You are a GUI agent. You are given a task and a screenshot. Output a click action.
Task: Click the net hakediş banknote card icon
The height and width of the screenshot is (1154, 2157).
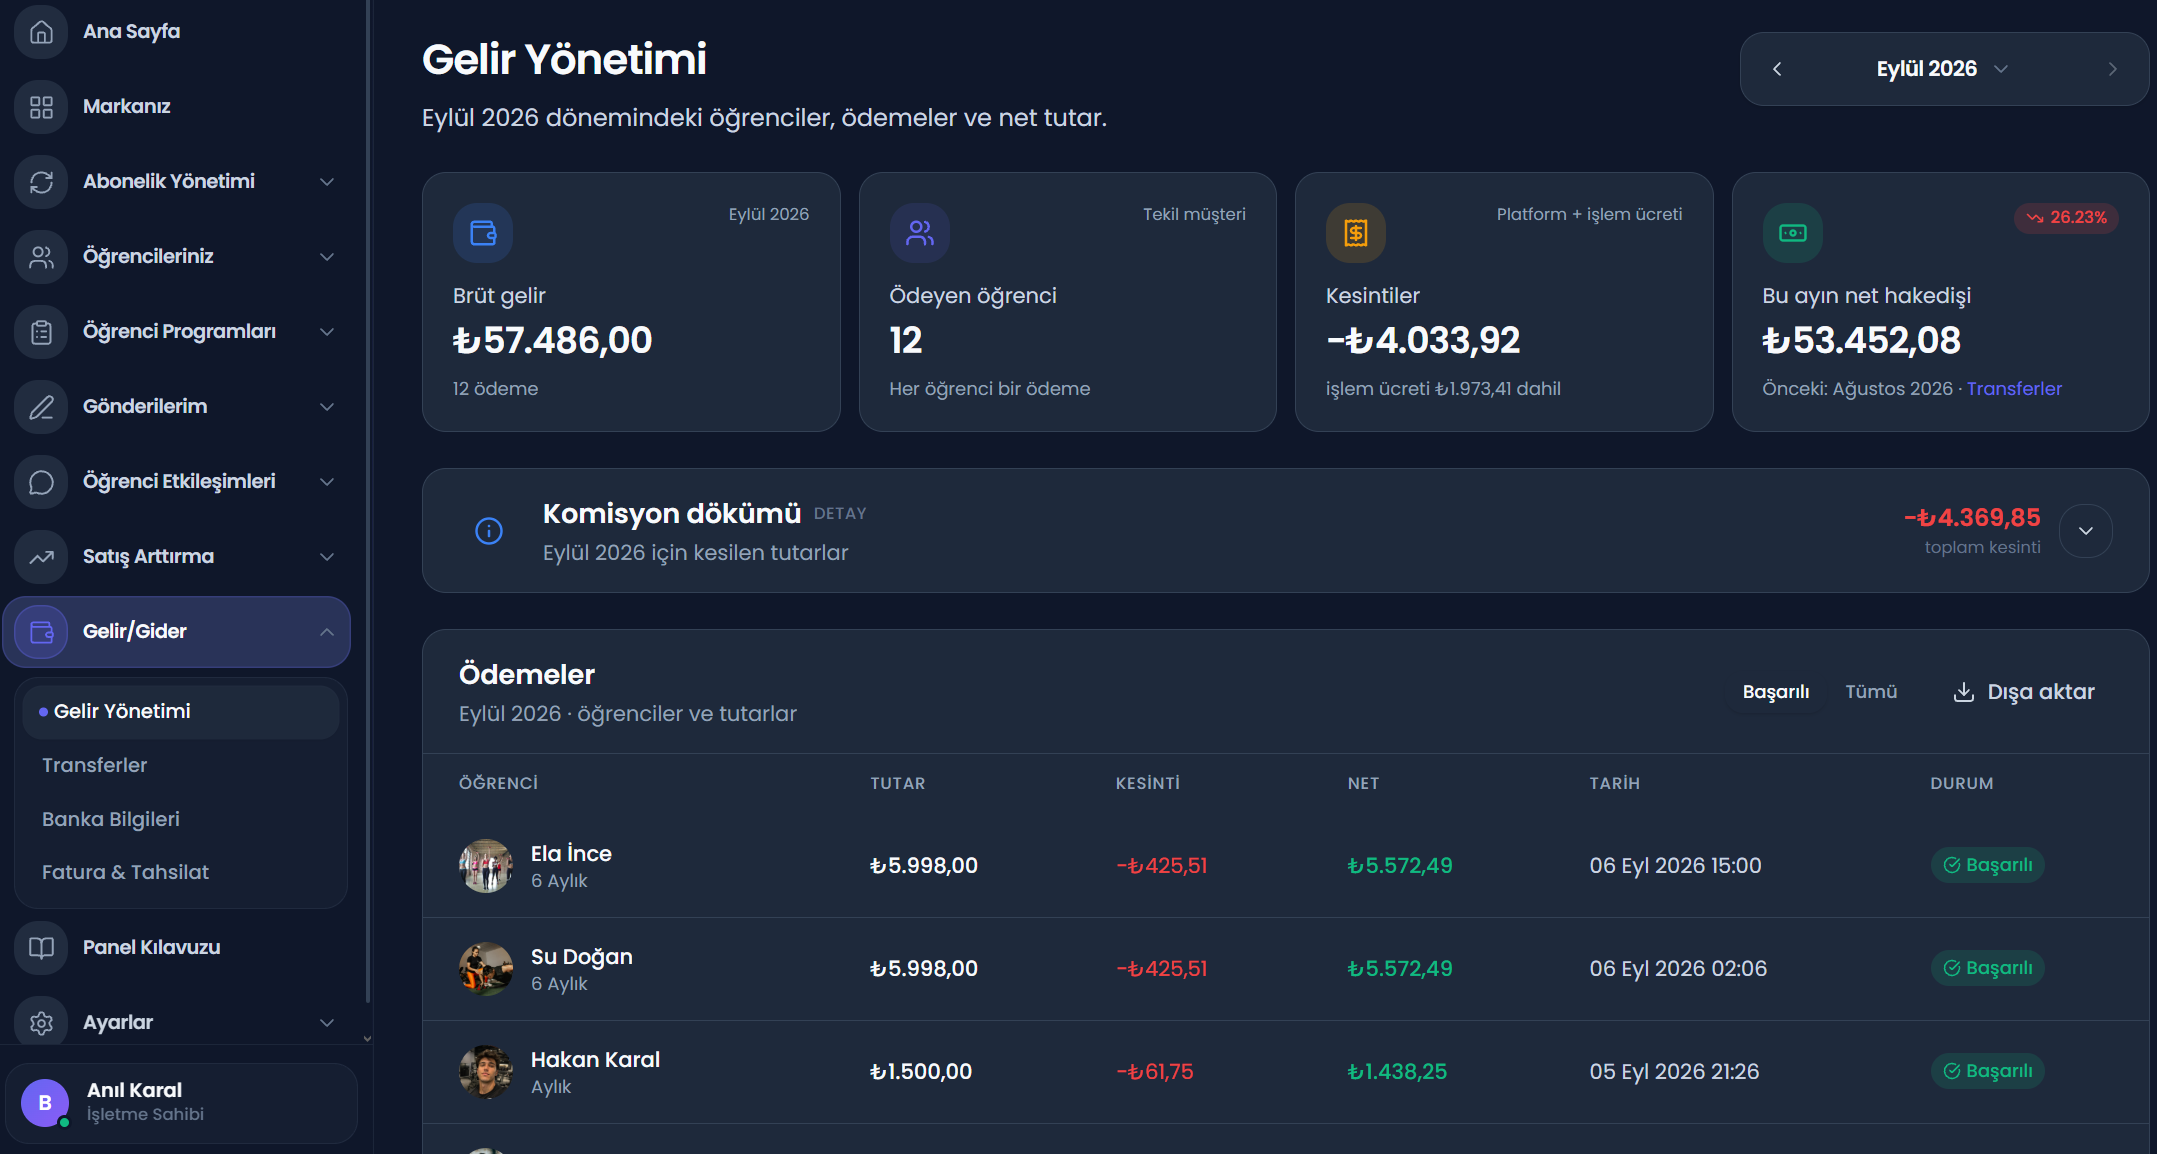[x=1792, y=233]
